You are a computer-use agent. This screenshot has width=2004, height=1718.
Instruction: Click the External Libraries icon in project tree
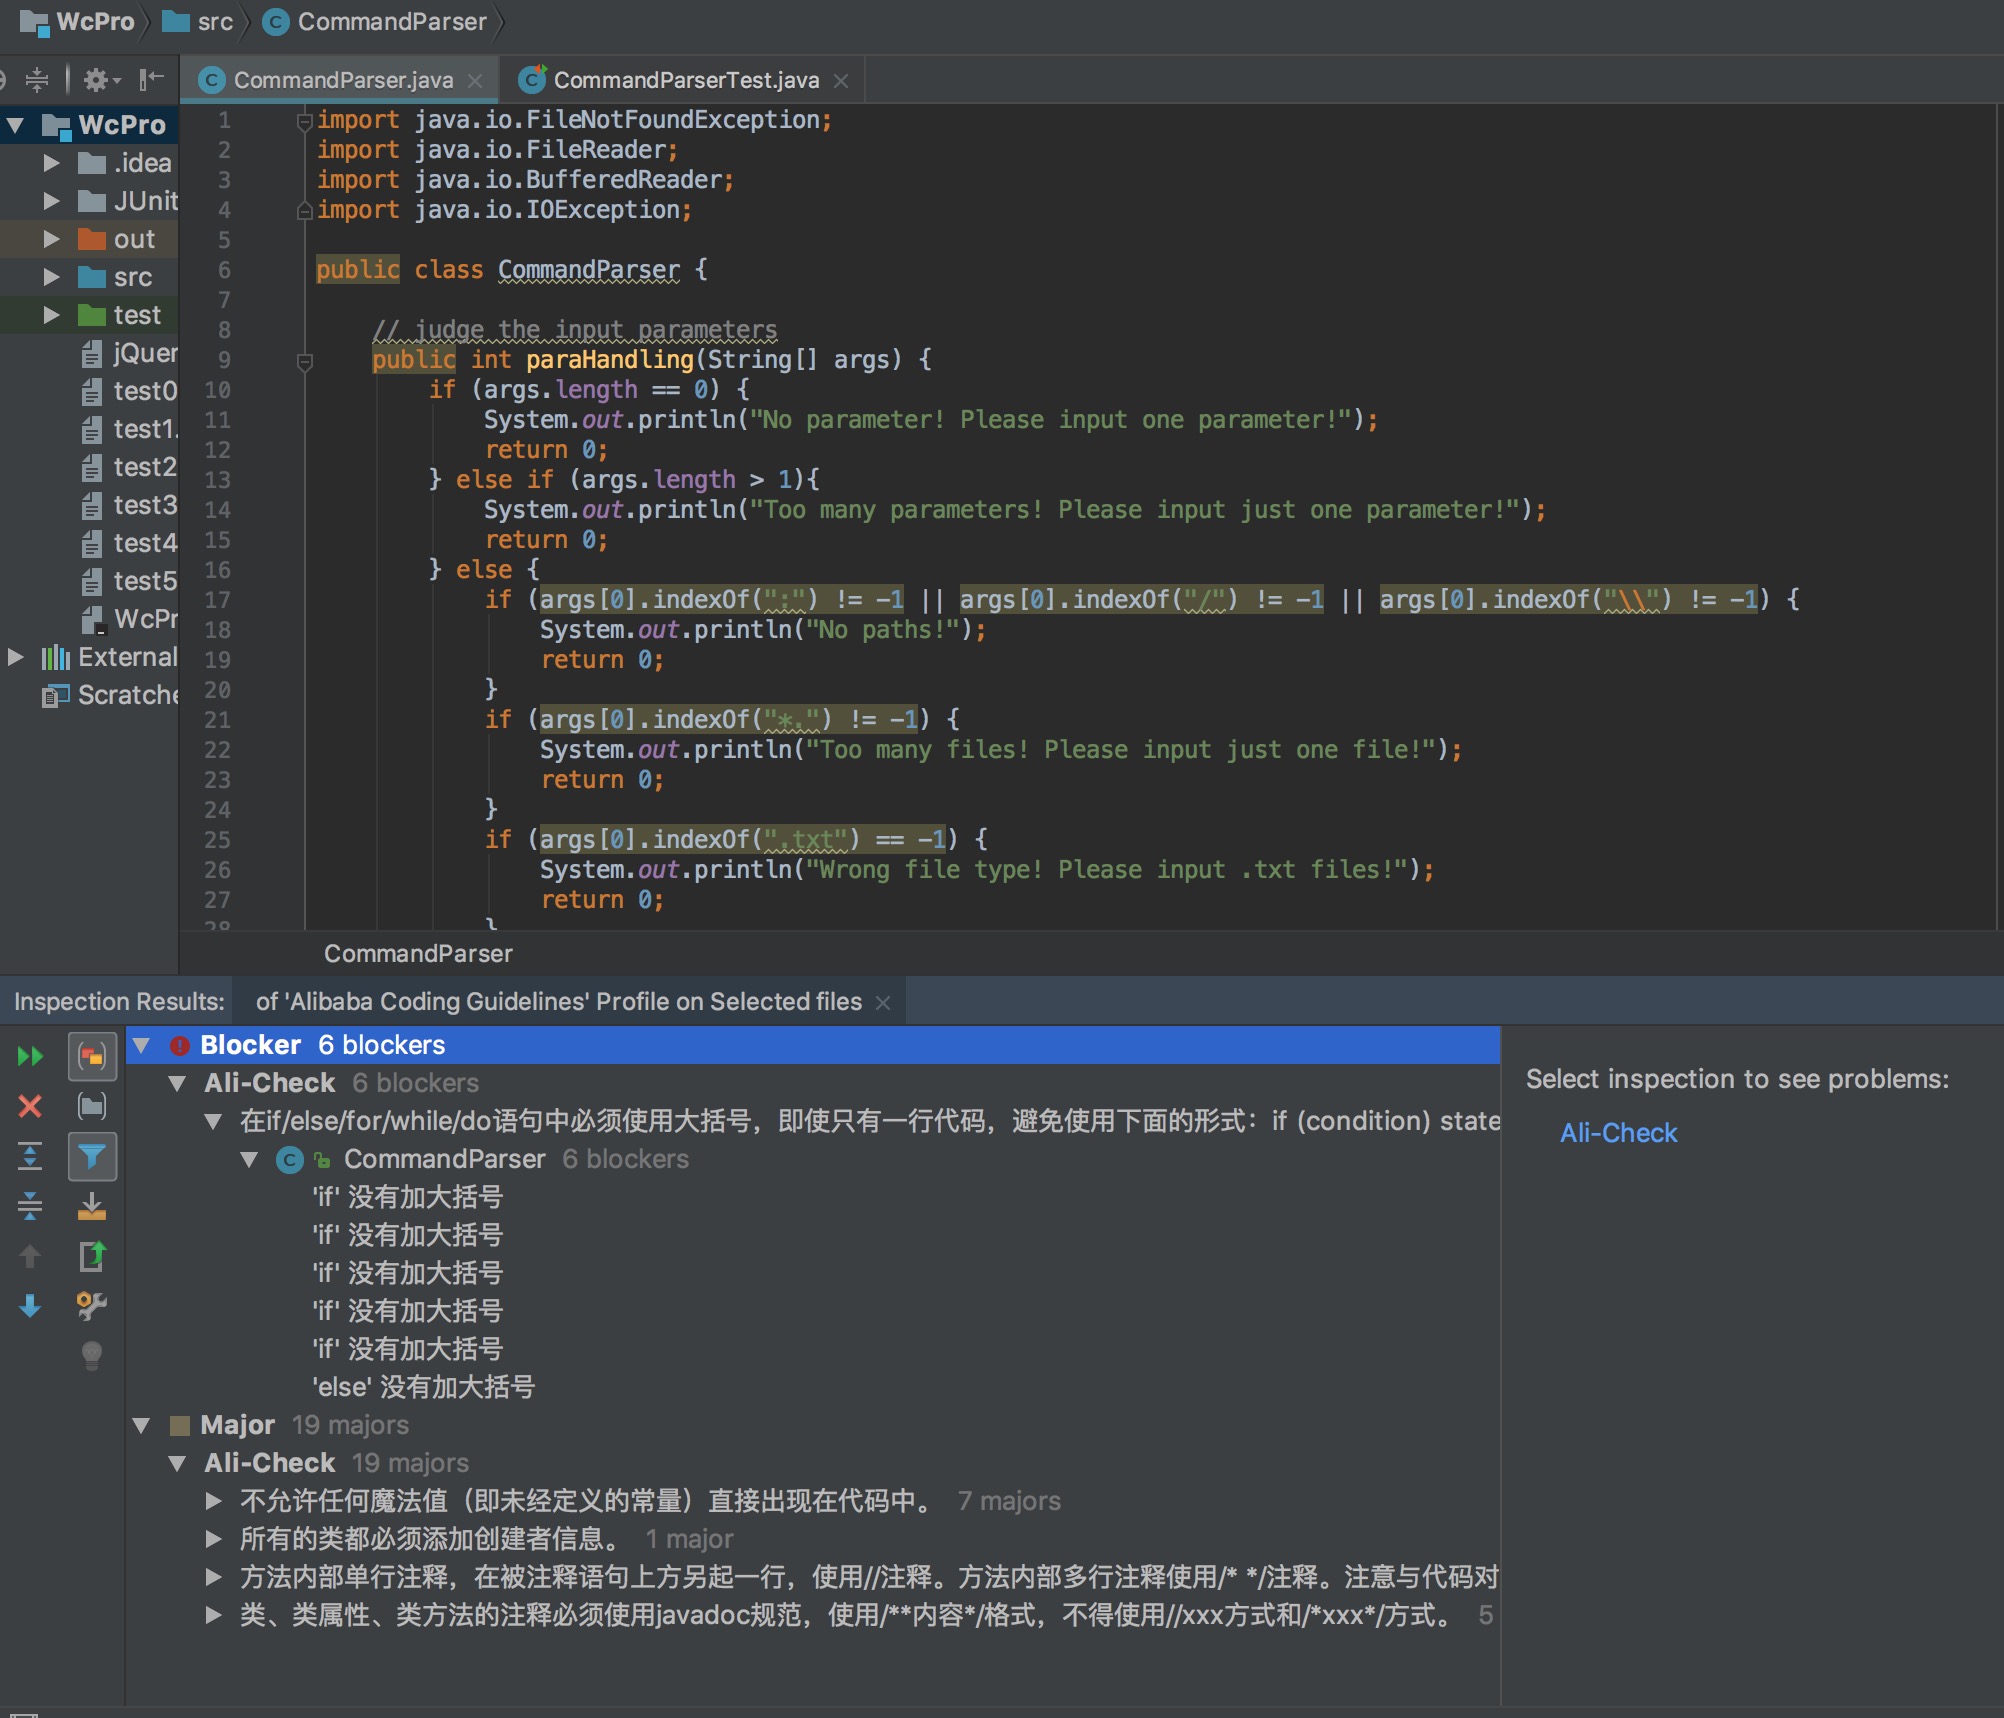click(x=56, y=657)
